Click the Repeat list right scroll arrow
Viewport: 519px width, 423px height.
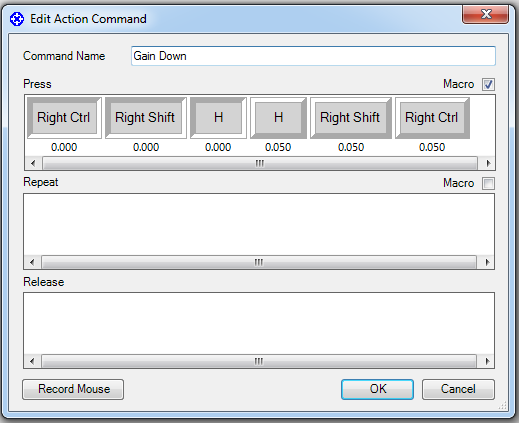(487, 262)
